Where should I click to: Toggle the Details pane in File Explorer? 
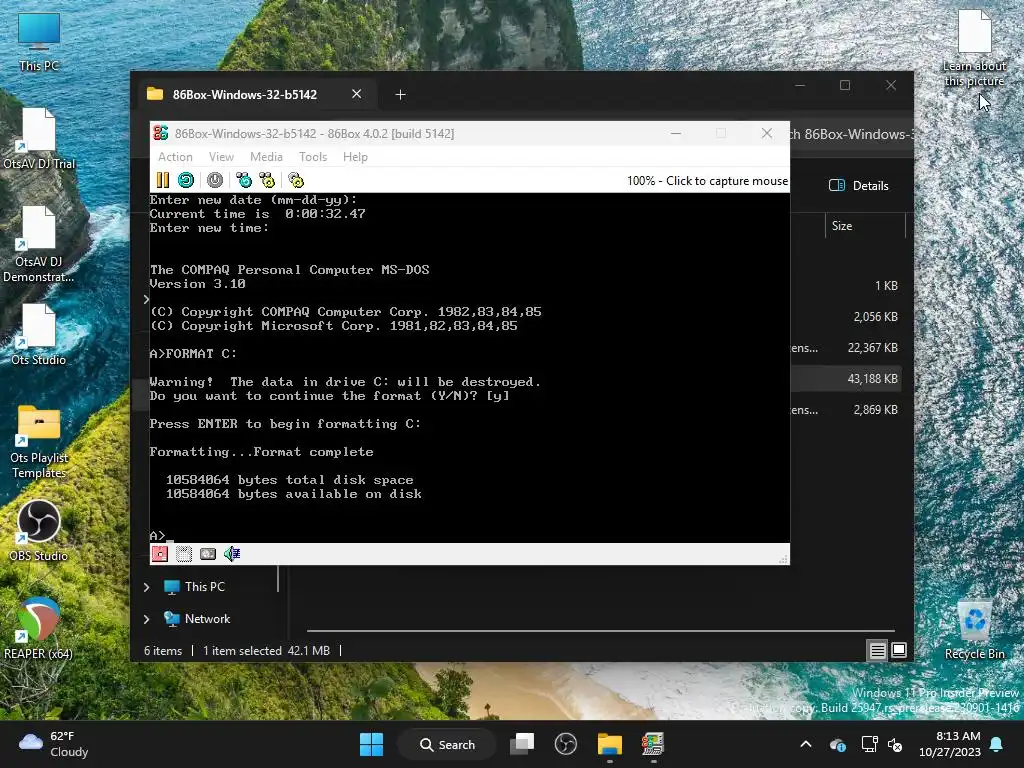pyautogui.click(x=859, y=185)
